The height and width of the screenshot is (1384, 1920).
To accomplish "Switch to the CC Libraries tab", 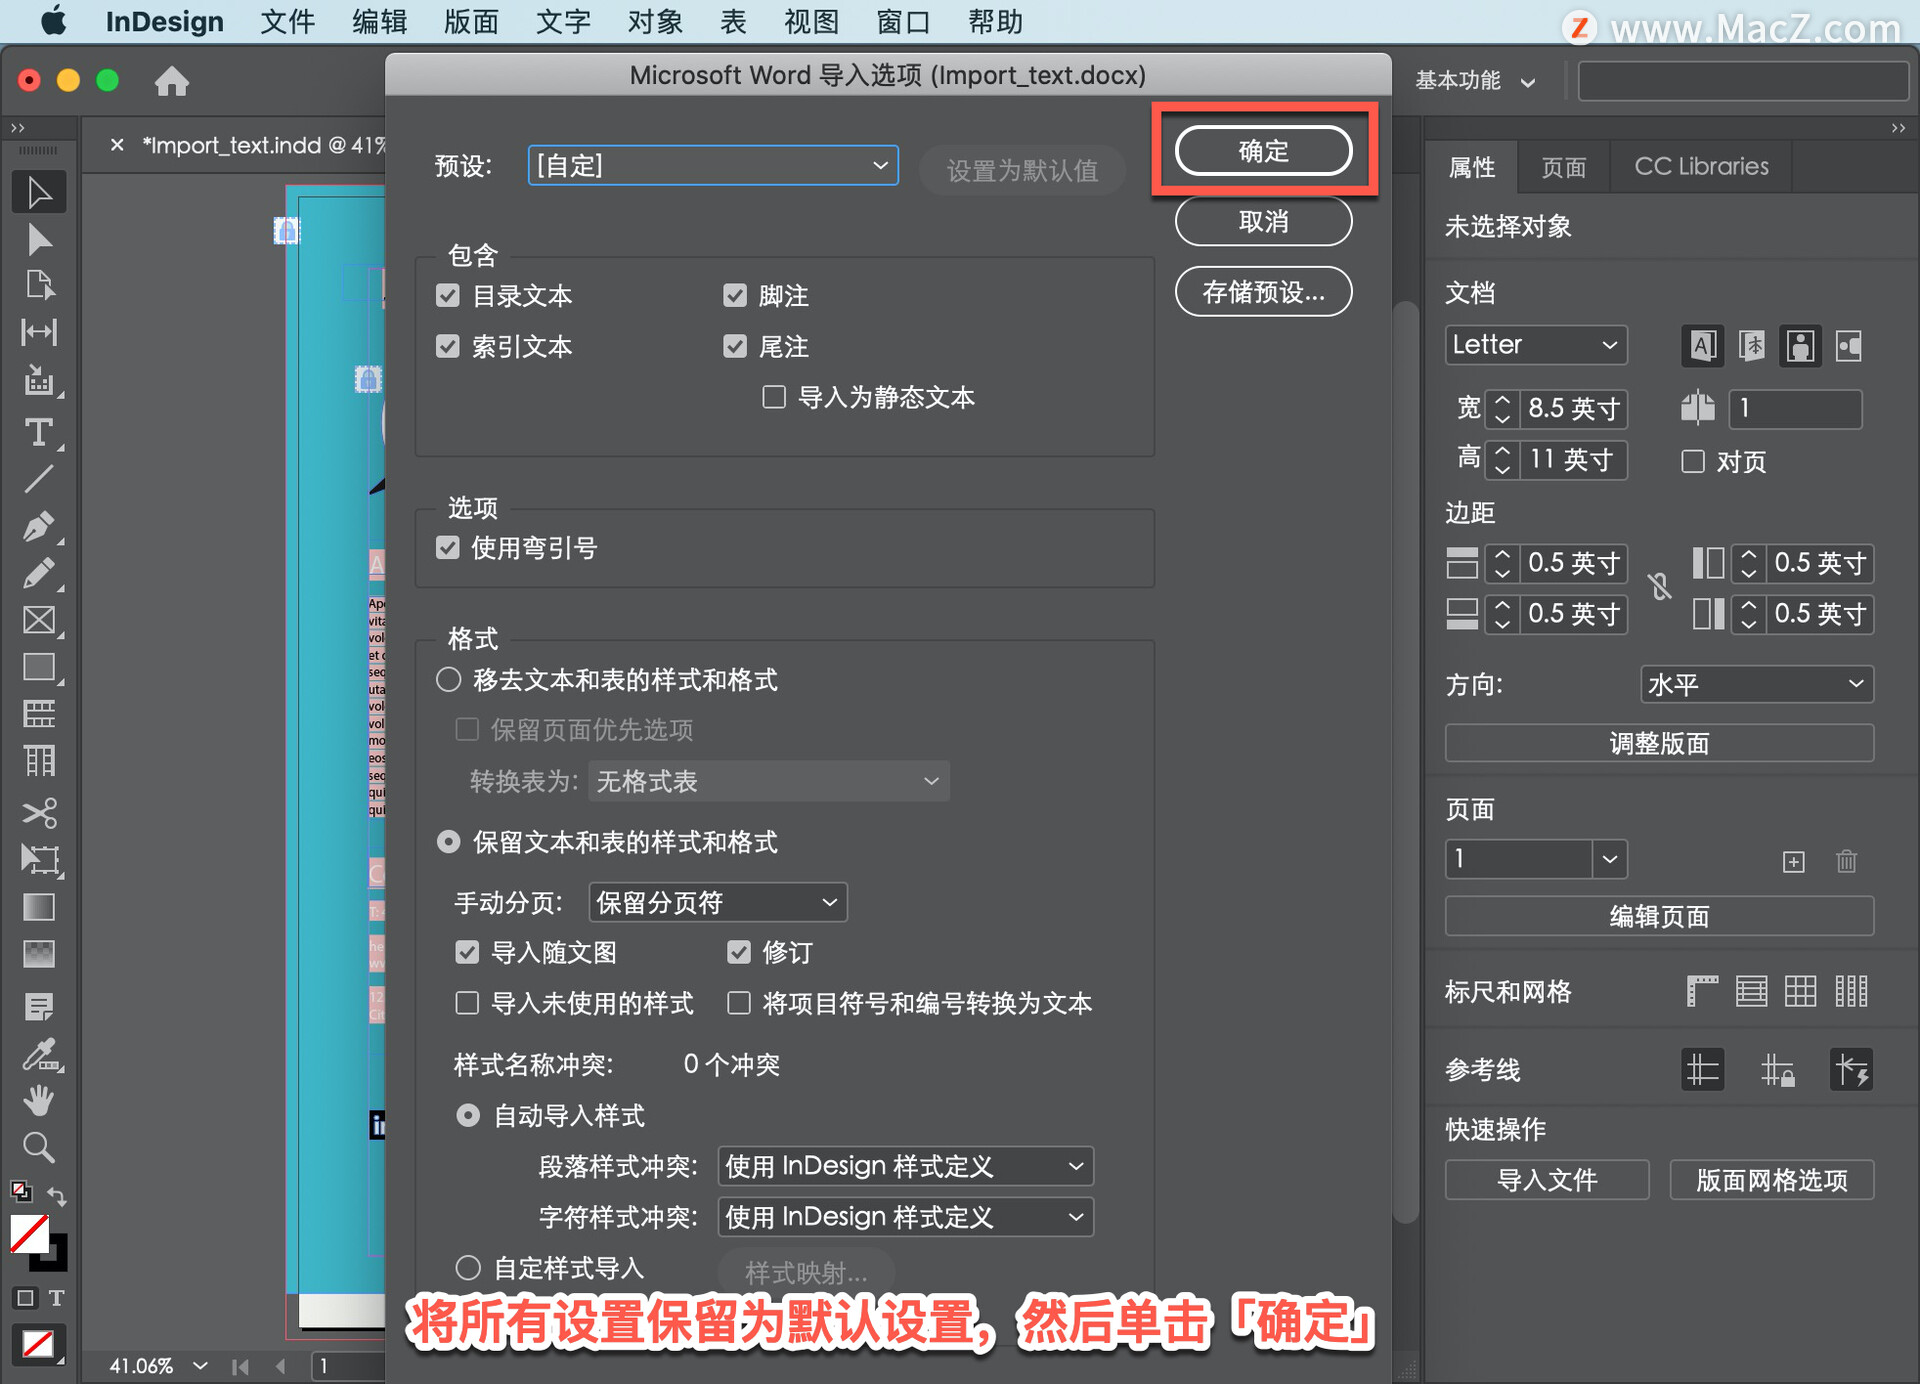I will (1700, 166).
